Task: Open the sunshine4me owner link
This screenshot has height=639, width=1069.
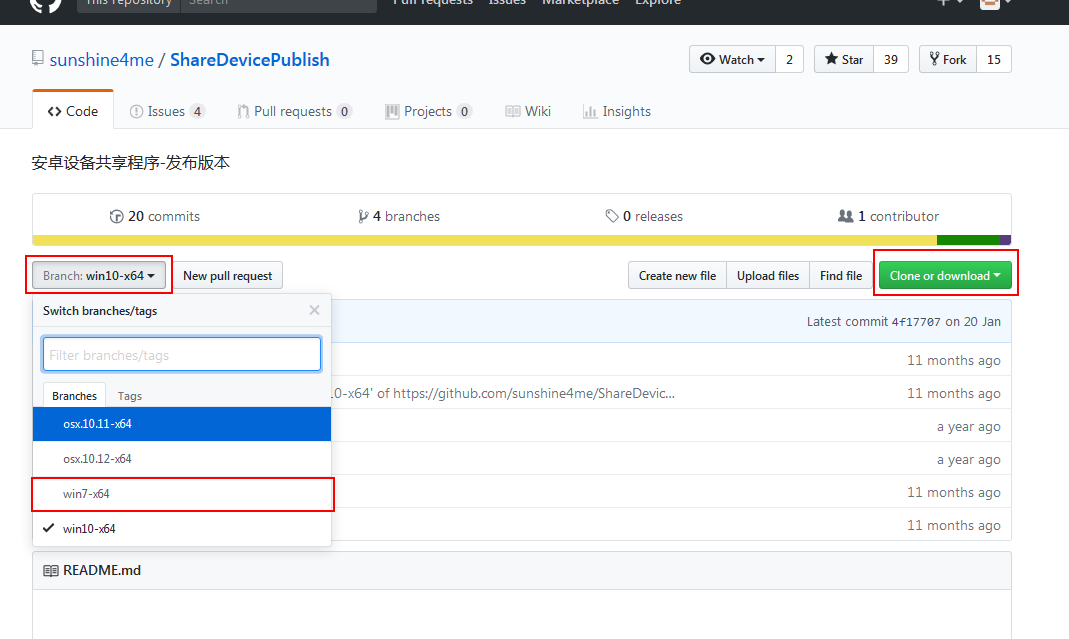Action: click(102, 60)
